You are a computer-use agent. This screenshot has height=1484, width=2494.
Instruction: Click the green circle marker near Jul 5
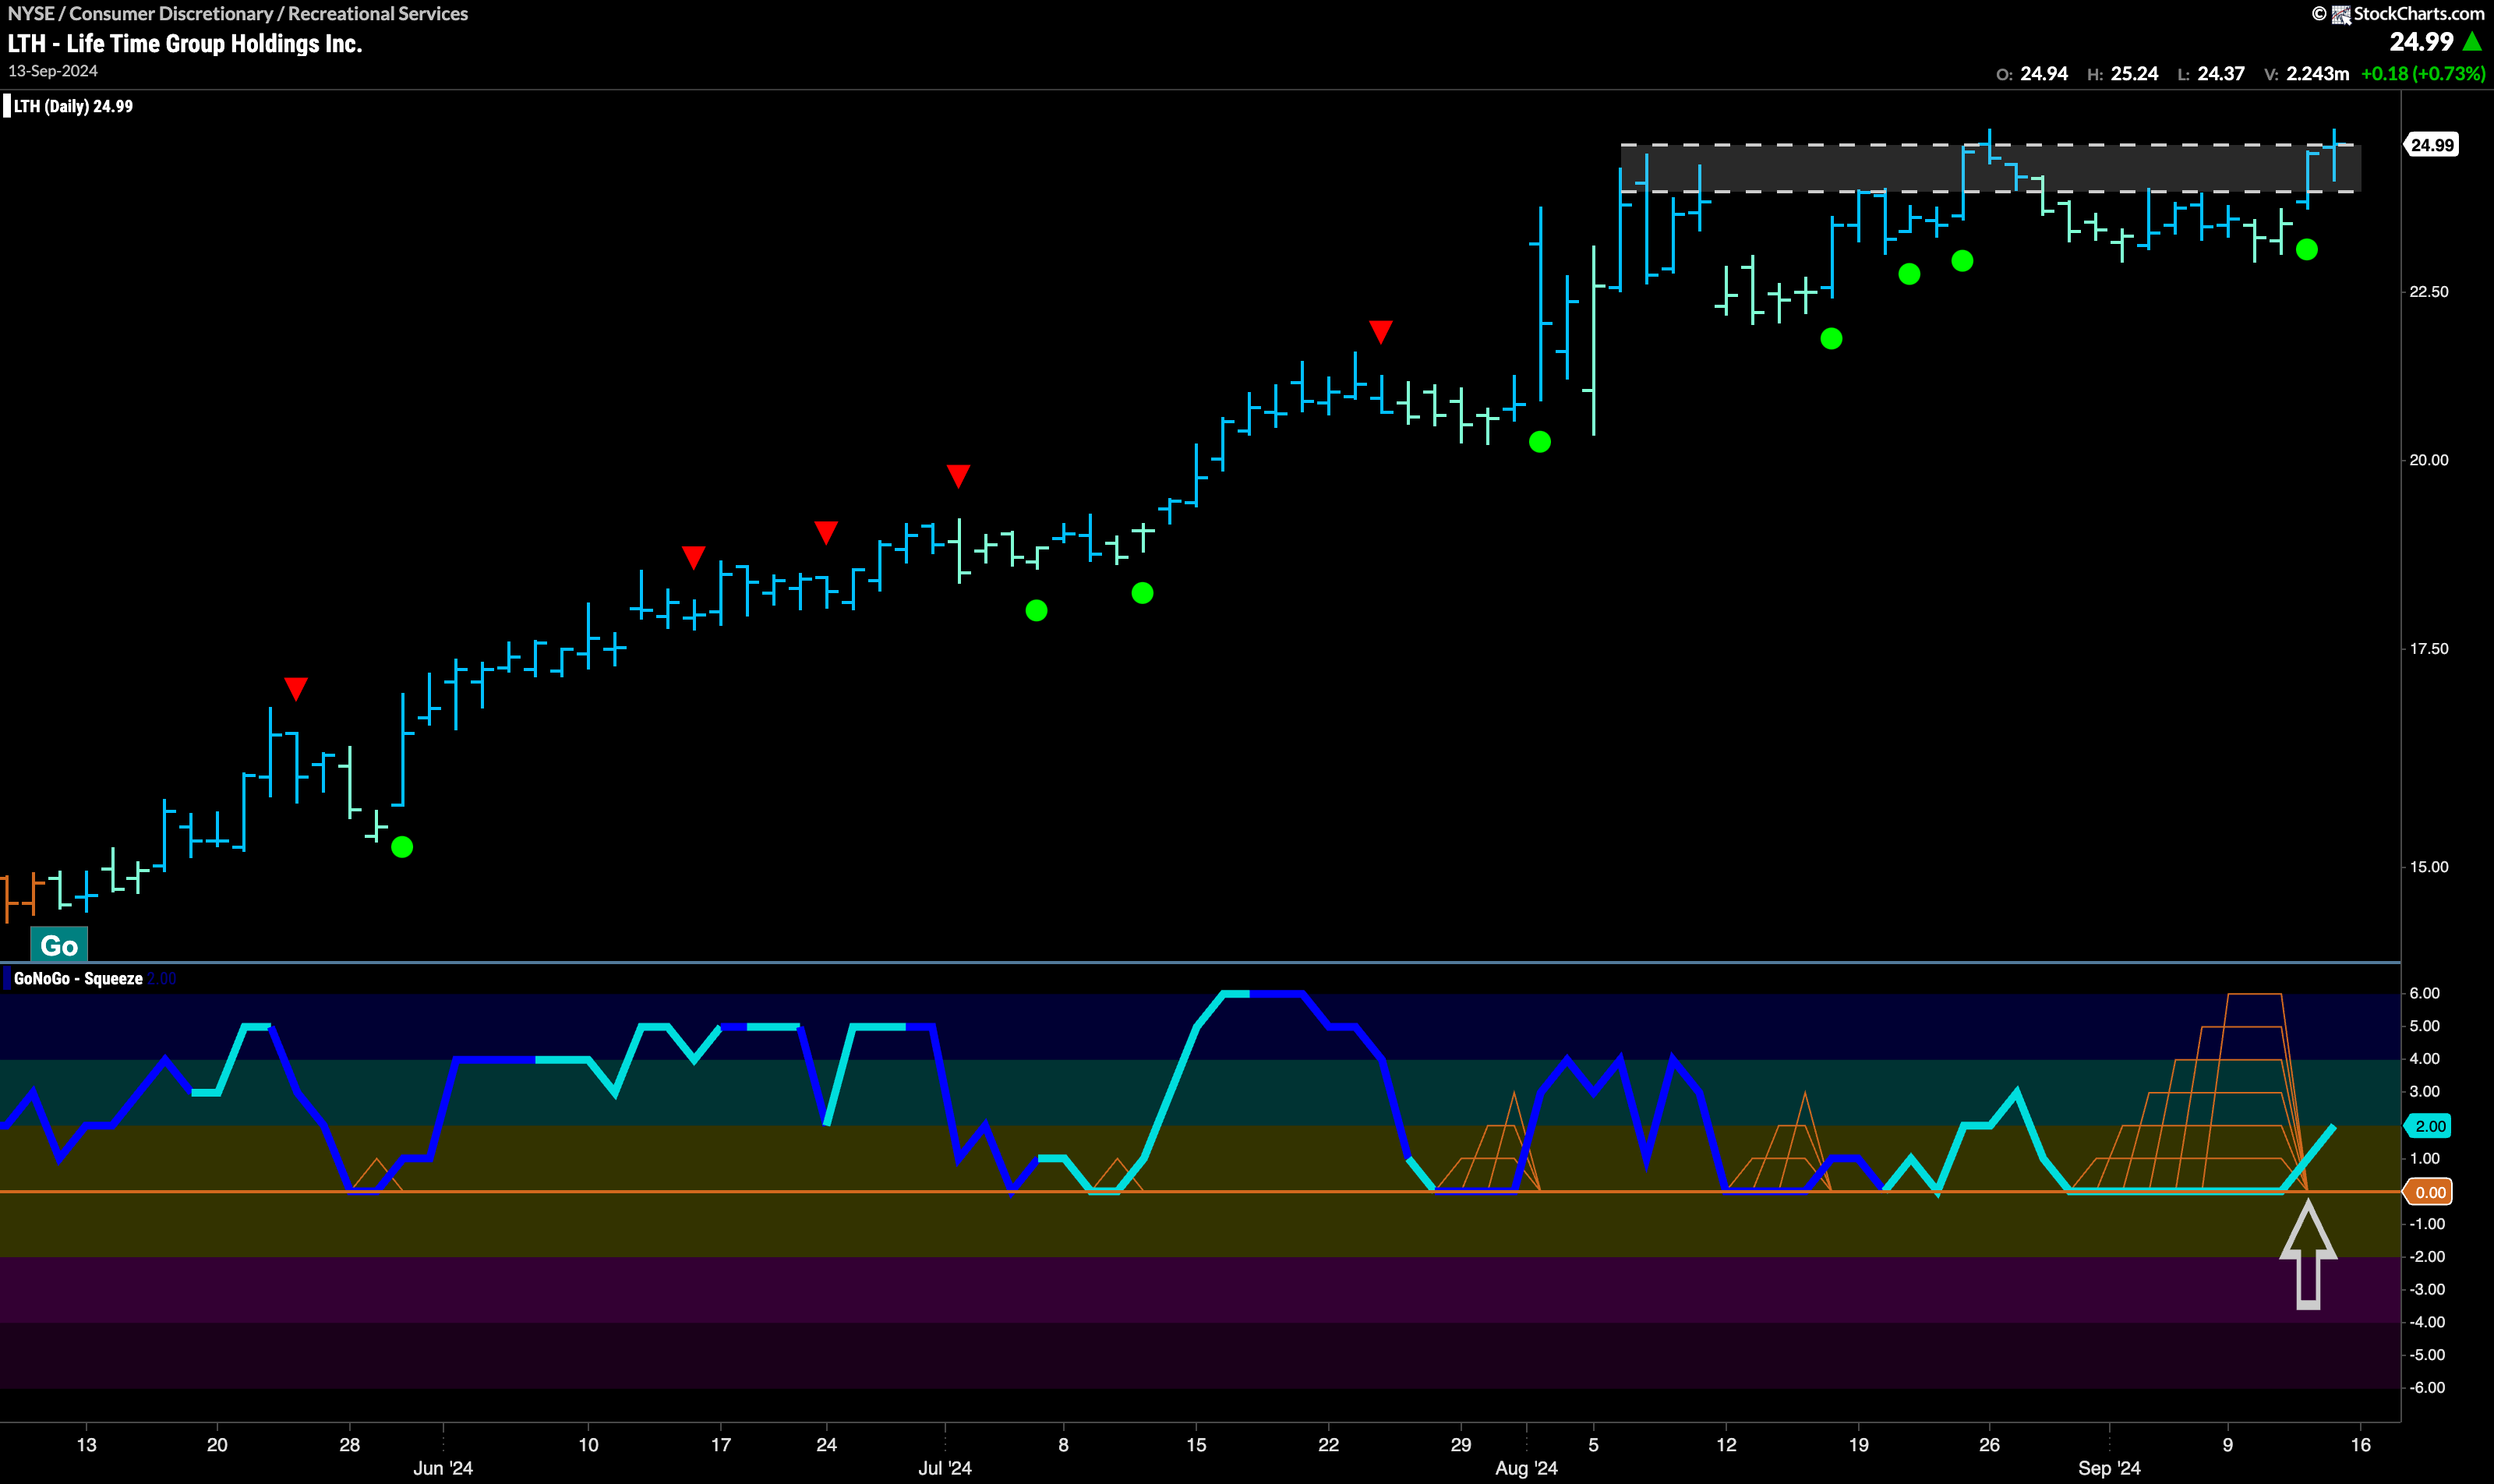coord(1037,610)
